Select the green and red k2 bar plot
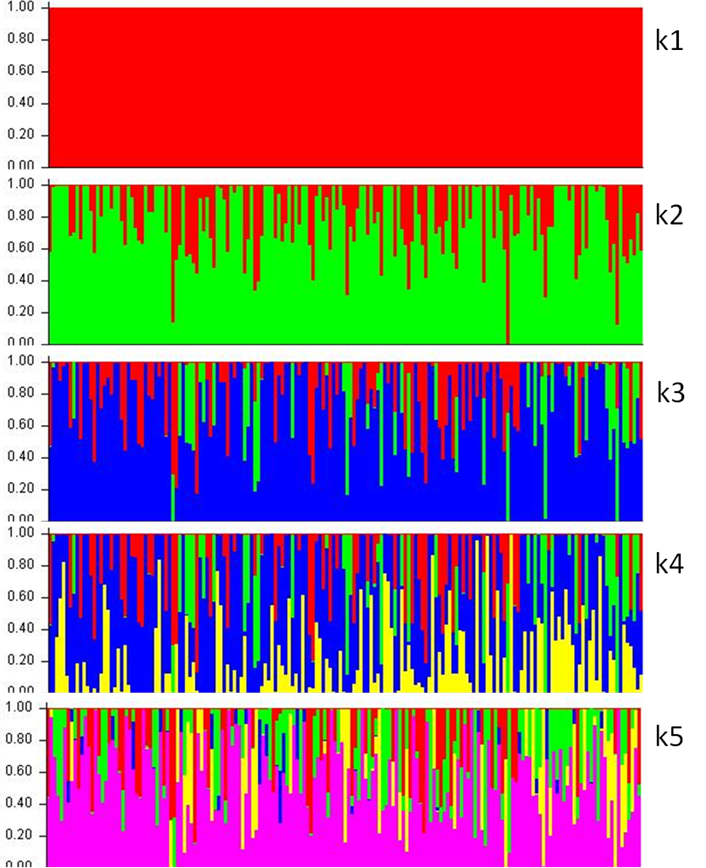The height and width of the screenshot is (868, 706). pos(345,264)
